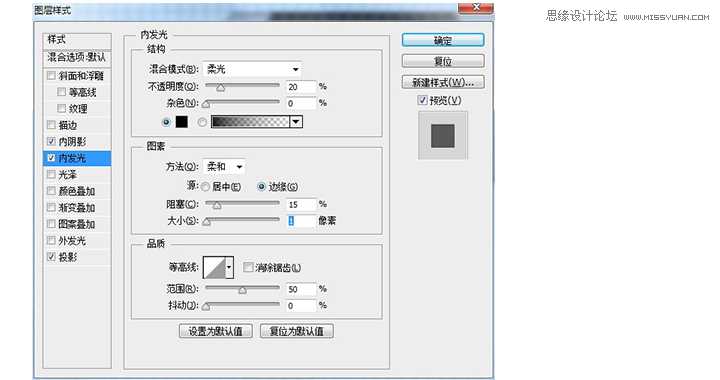
Task: Click the gradient preview bar
Action: tap(250, 122)
